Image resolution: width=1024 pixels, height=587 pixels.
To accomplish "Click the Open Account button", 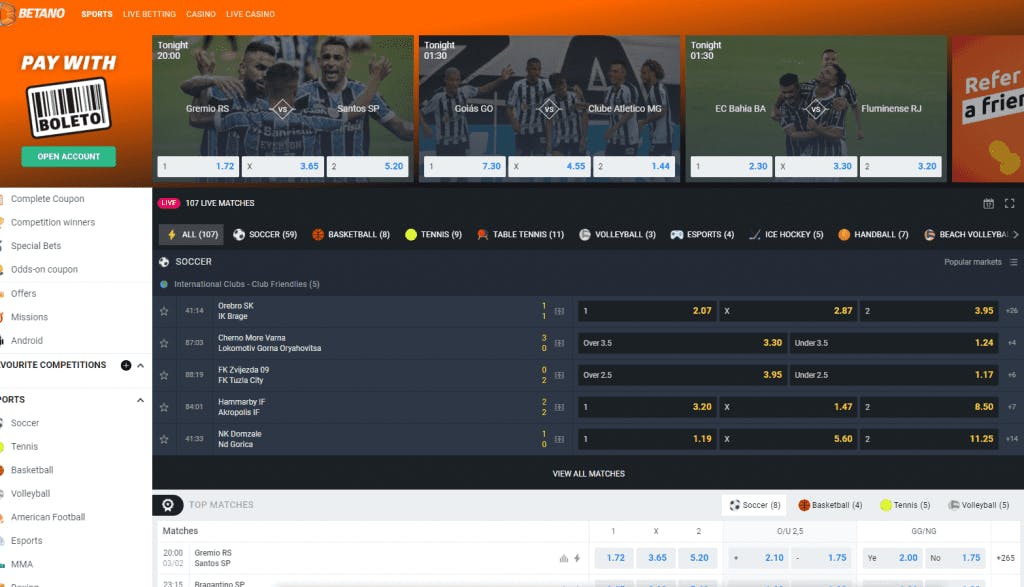I will [68, 156].
